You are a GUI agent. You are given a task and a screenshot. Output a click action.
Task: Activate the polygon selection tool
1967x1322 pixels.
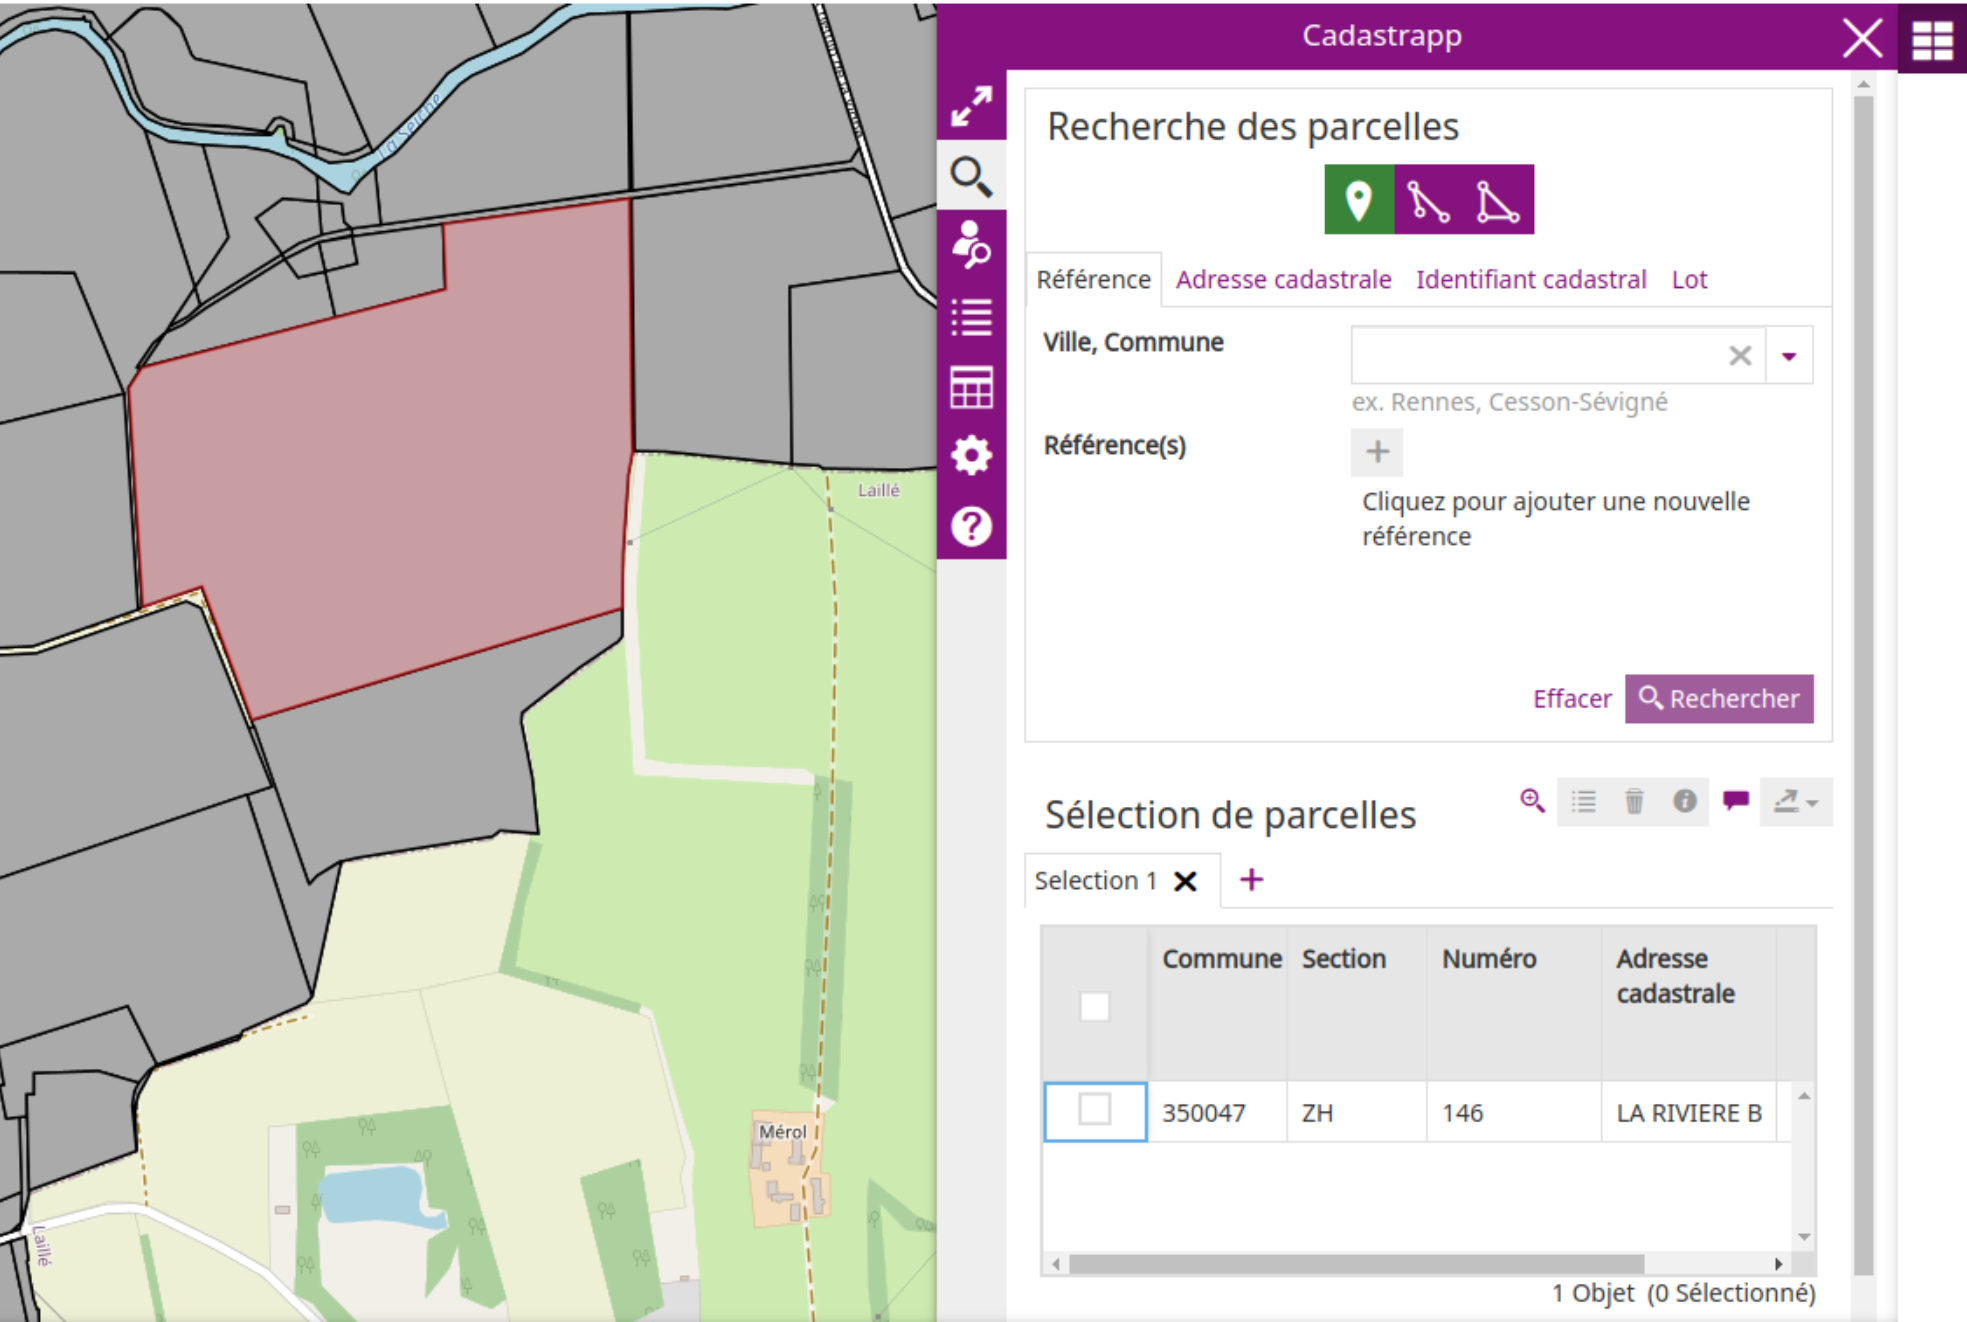tap(1498, 200)
